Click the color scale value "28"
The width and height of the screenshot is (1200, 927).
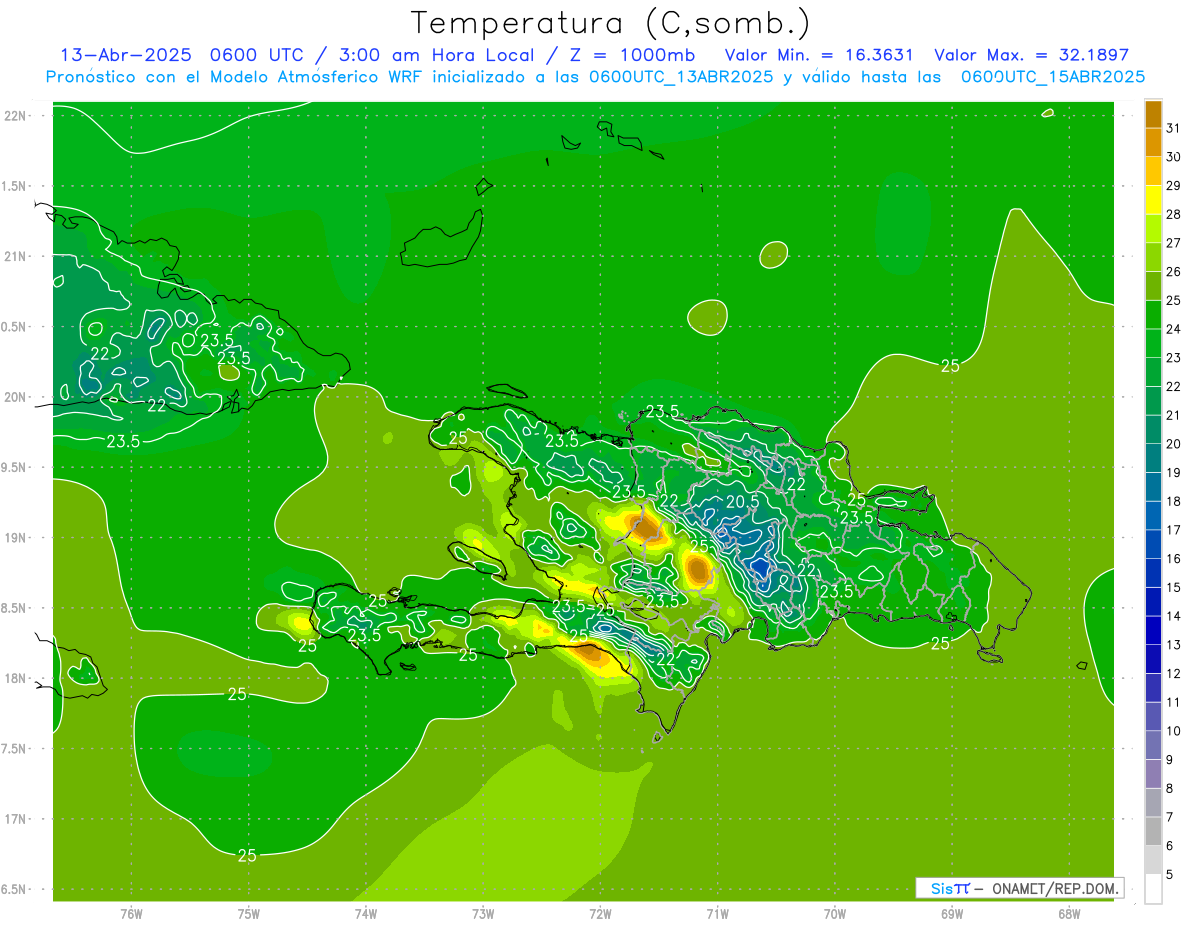1174,214
